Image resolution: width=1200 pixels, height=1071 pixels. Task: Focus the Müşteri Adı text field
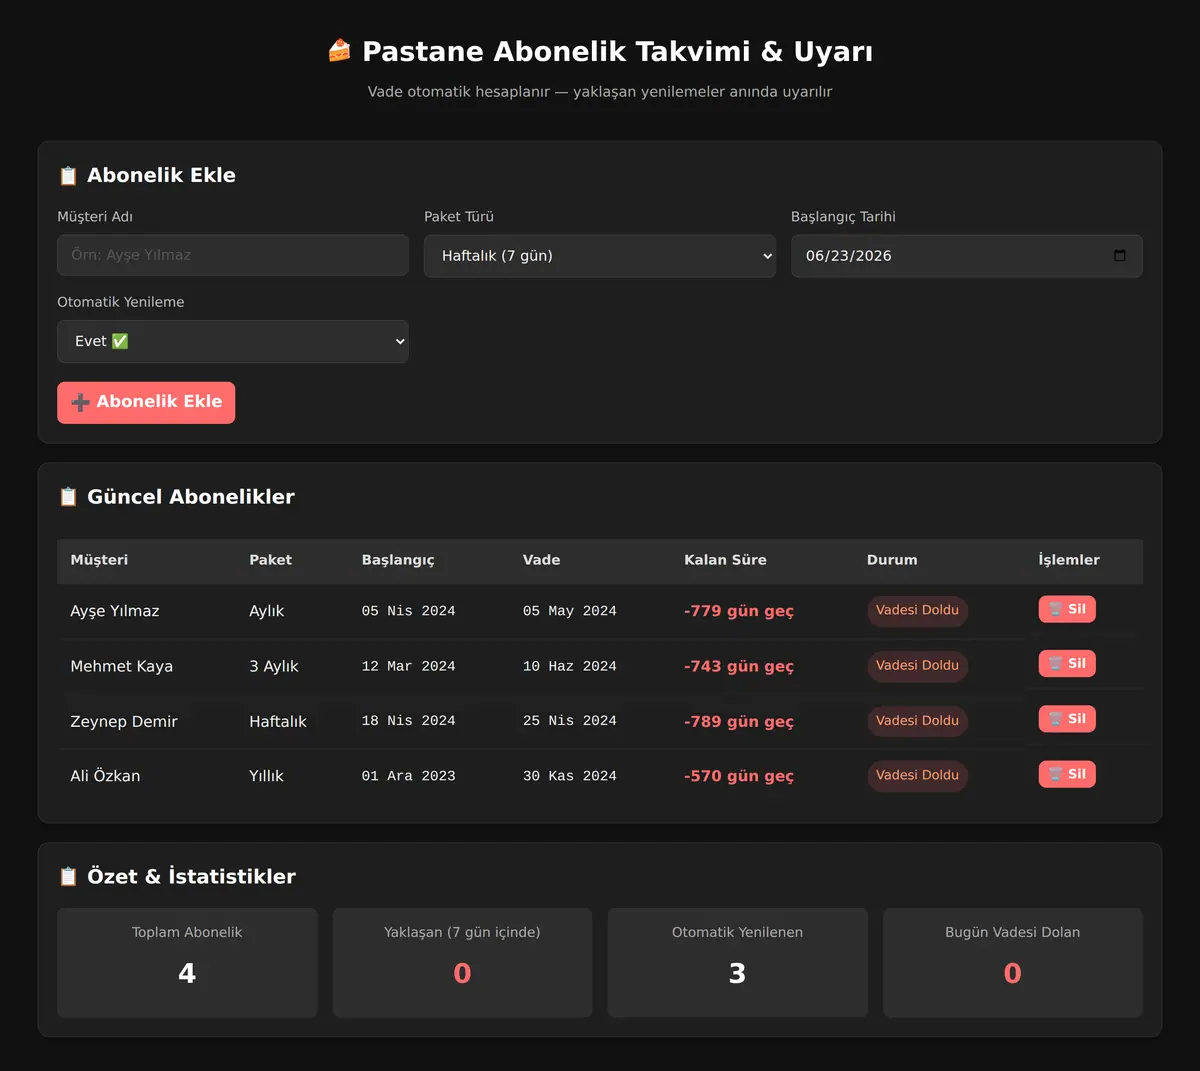pos(233,255)
